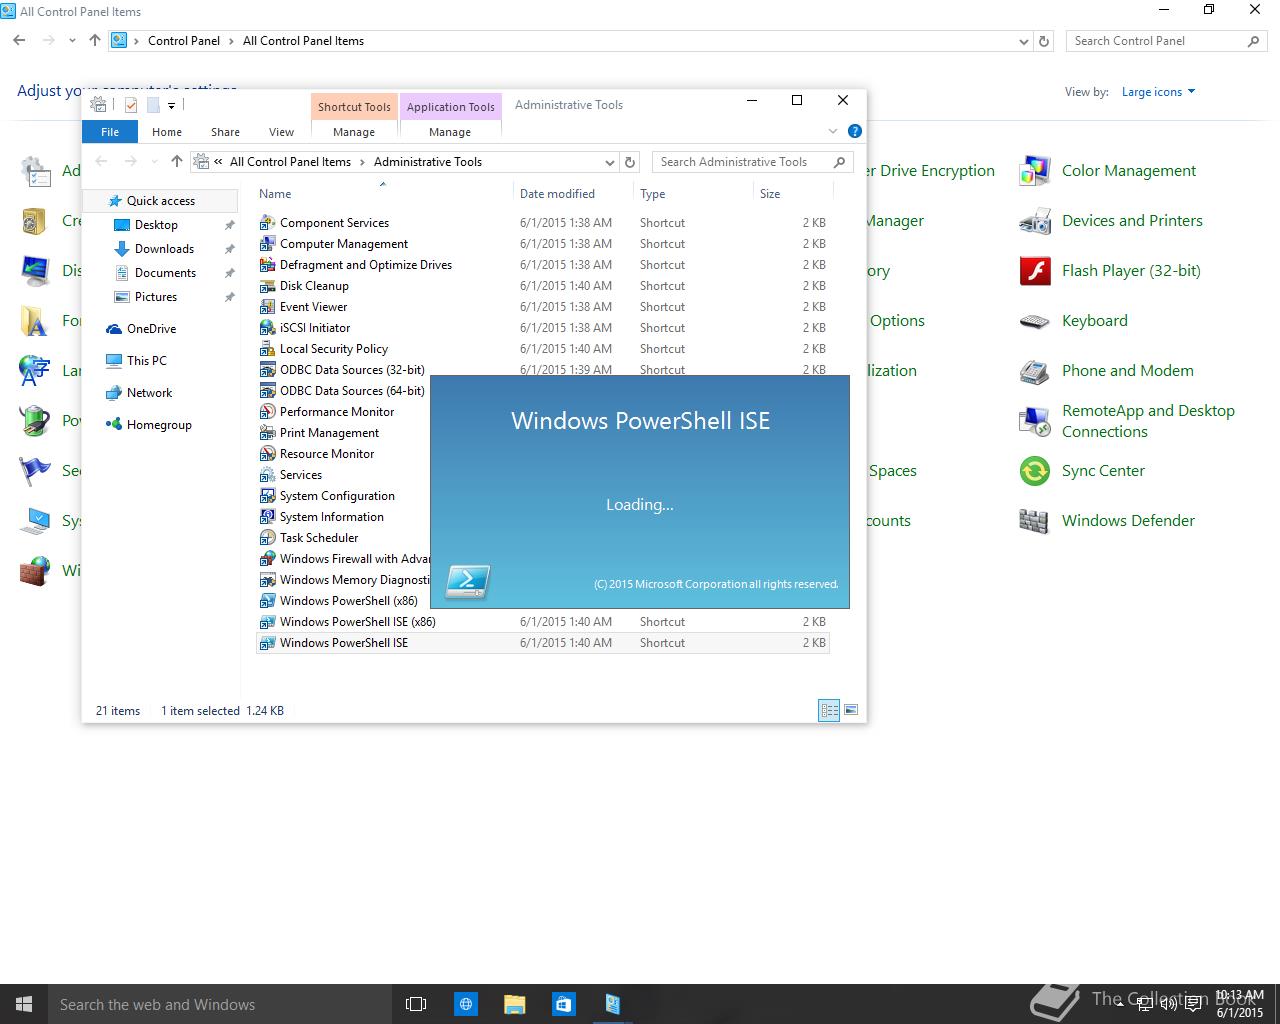Open the Keyboard control panel link
The image size is (1280, 1024).
click(x=1094, y=321)
